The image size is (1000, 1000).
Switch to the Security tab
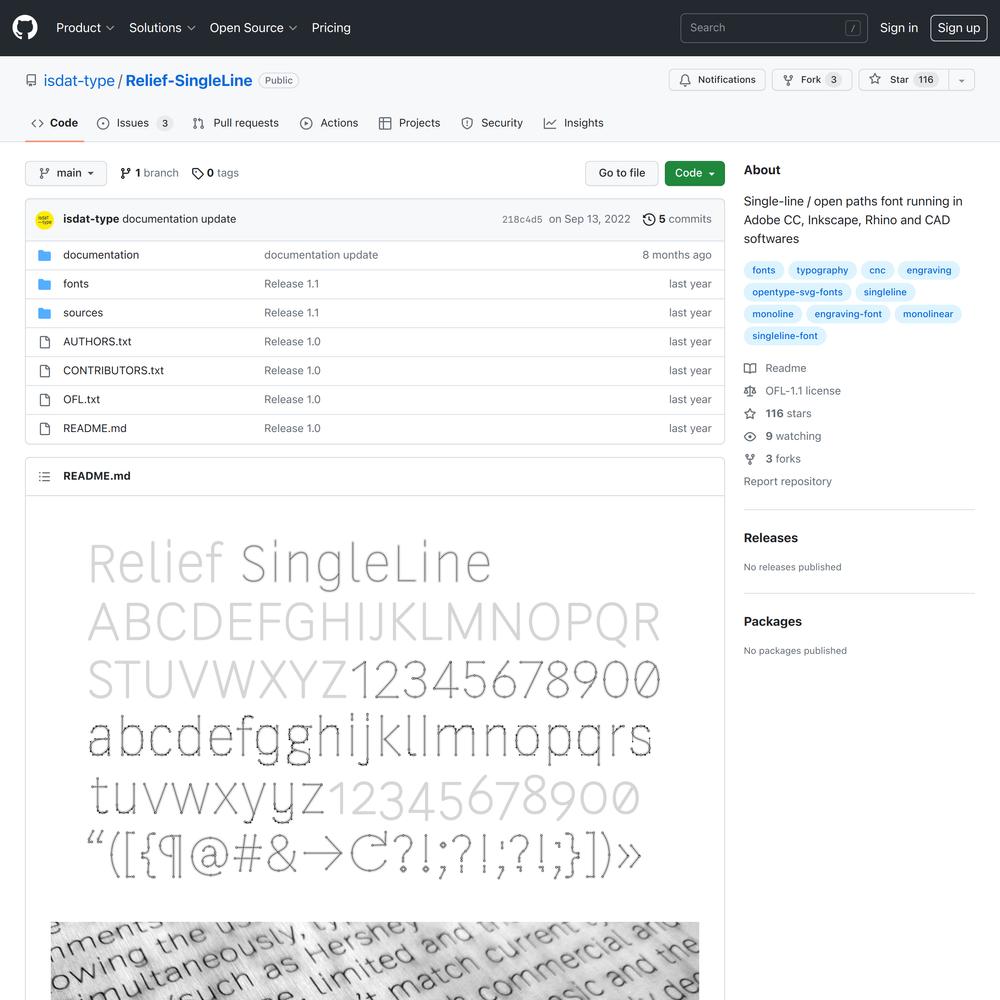(x=492, y=123)
